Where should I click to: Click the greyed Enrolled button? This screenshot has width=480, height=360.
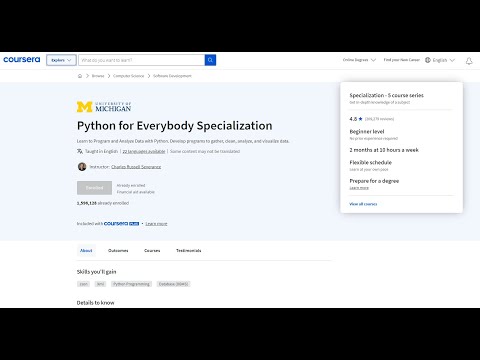[x=94, y=188]
